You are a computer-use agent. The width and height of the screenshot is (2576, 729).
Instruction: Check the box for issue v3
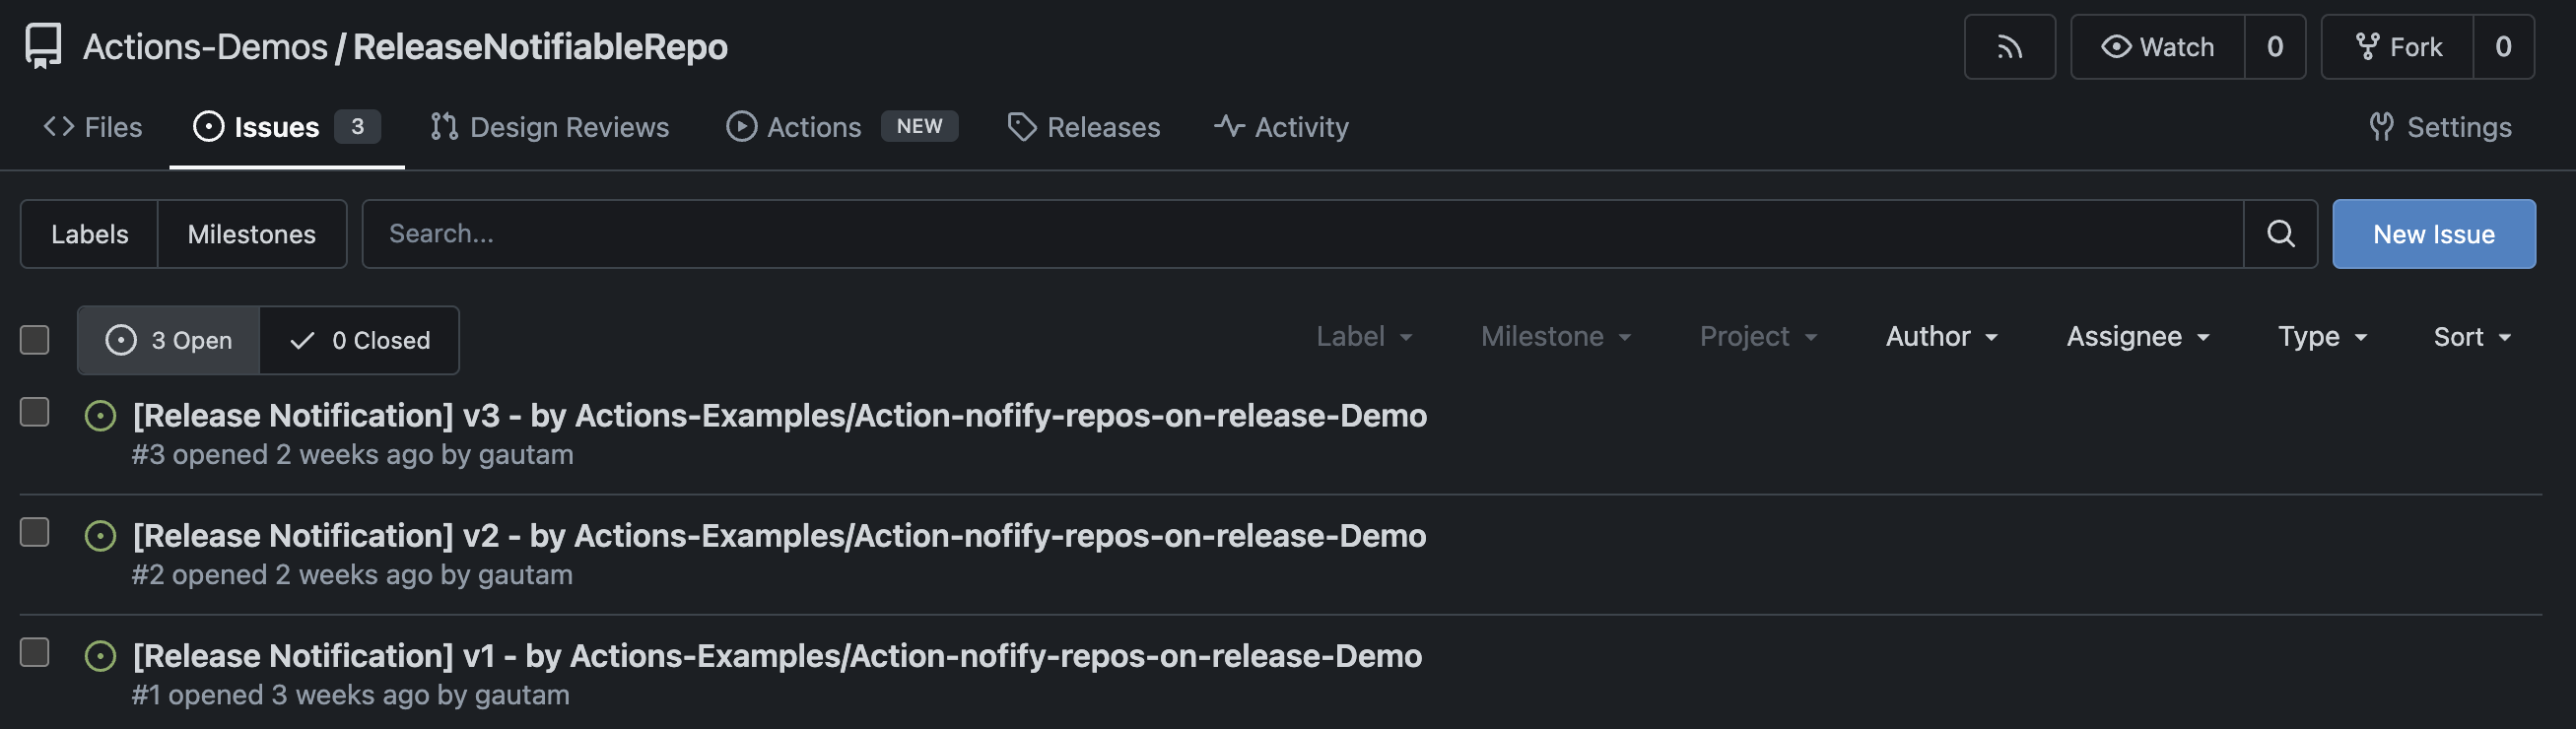(x=35, y=412)
